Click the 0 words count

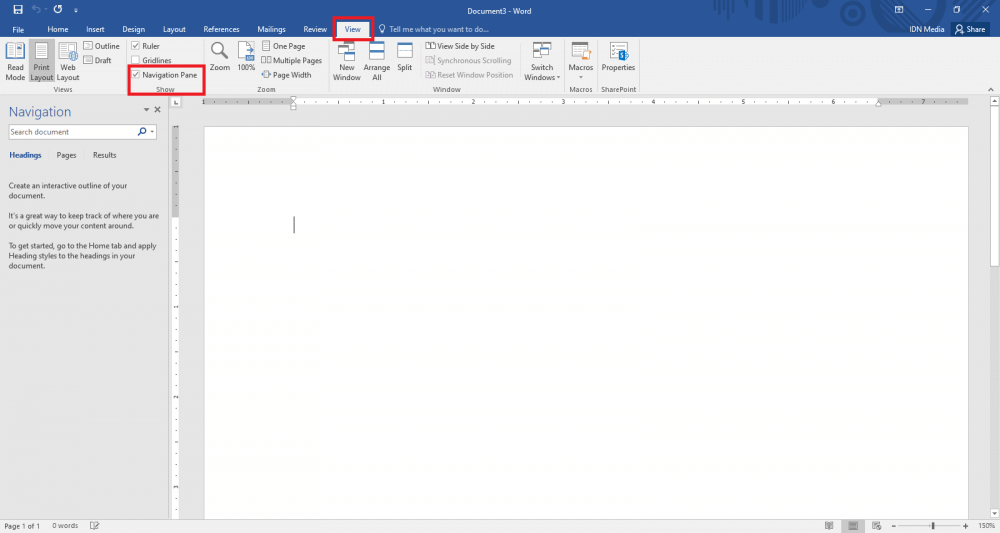tap(65, 526)
